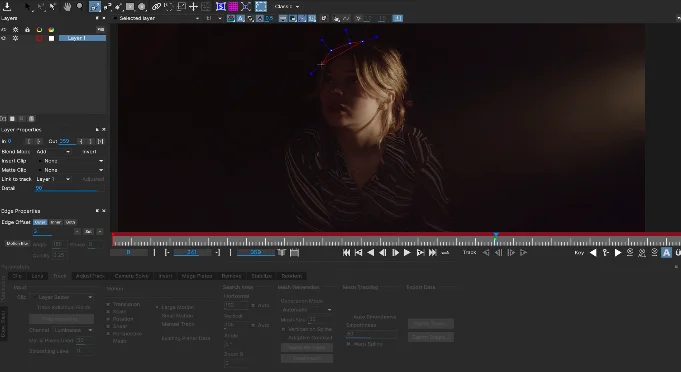681x372 pixels.
Task: Switch to the AdjustTrack tab
Action: pos(90,276)
